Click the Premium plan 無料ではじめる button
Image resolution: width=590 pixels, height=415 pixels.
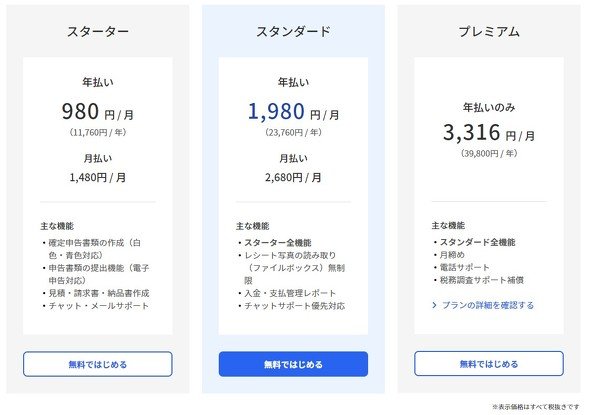[x=489, y=363]
